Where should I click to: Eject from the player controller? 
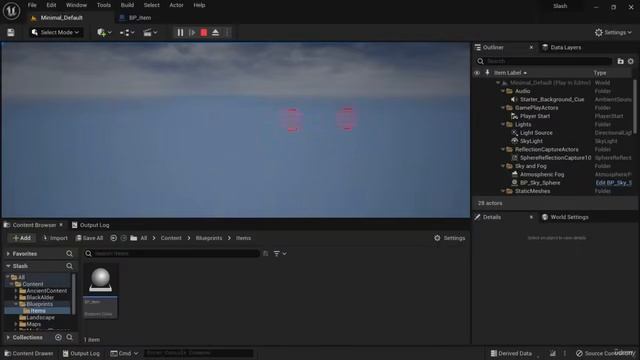216,32
